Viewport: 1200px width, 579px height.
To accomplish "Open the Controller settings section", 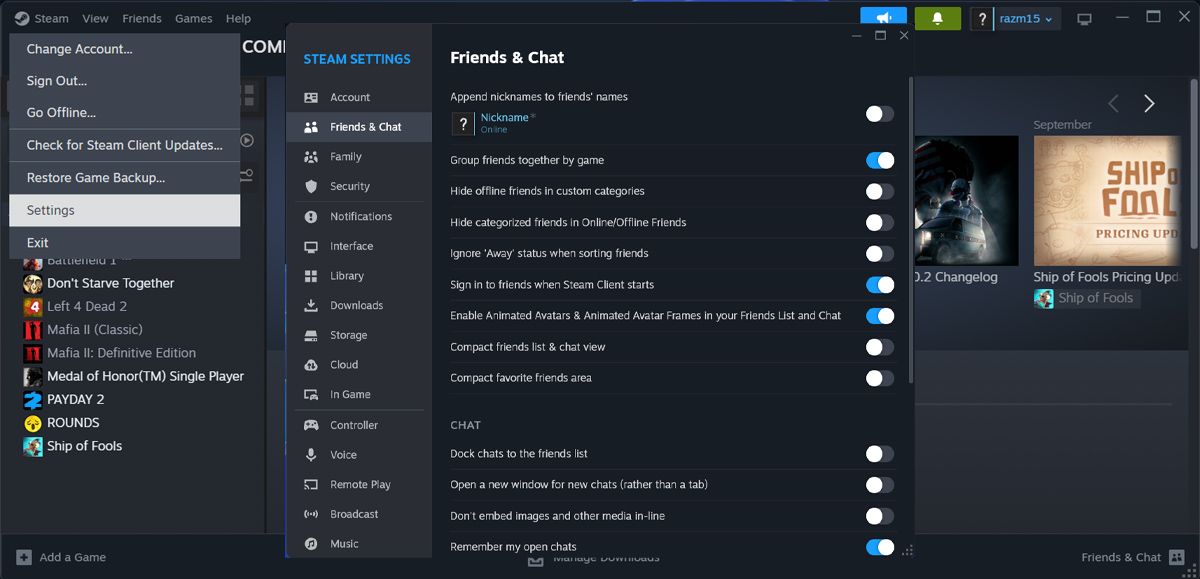I will 353,425.
